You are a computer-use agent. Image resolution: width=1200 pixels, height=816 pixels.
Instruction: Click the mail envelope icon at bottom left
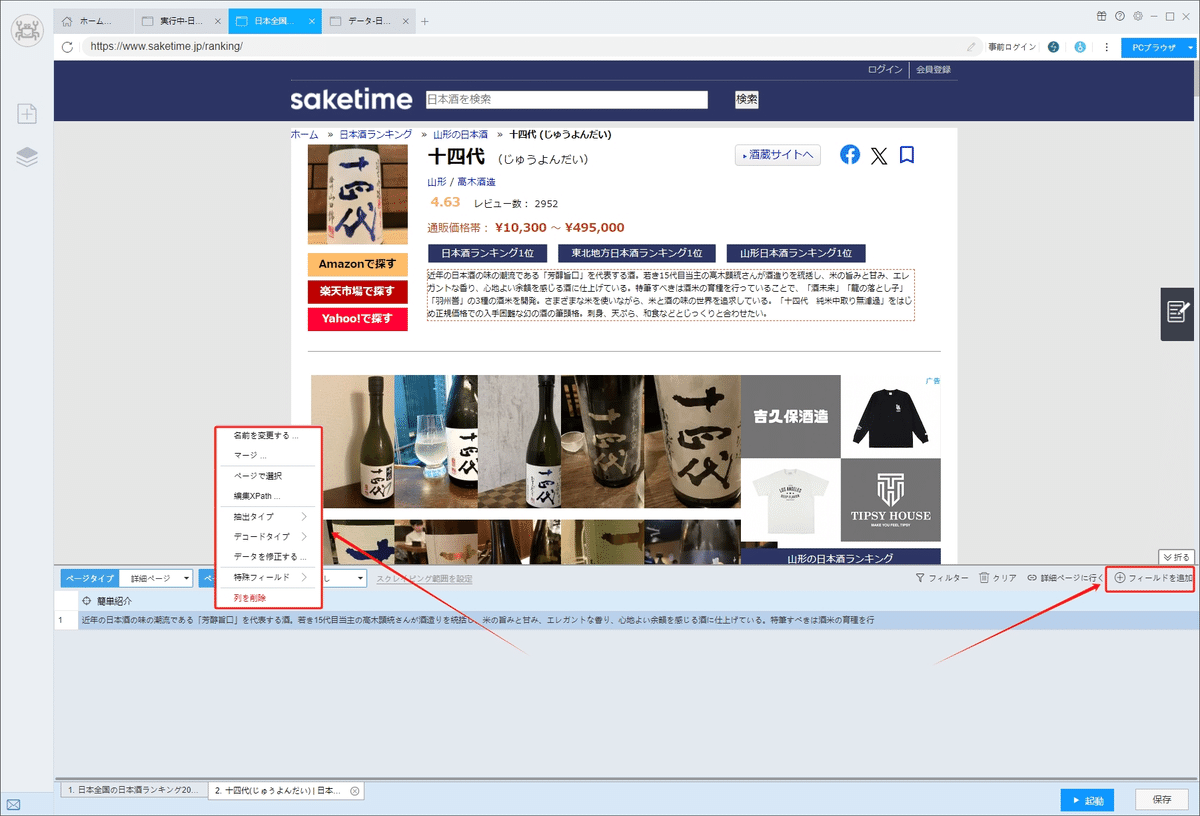click(14, 804)
